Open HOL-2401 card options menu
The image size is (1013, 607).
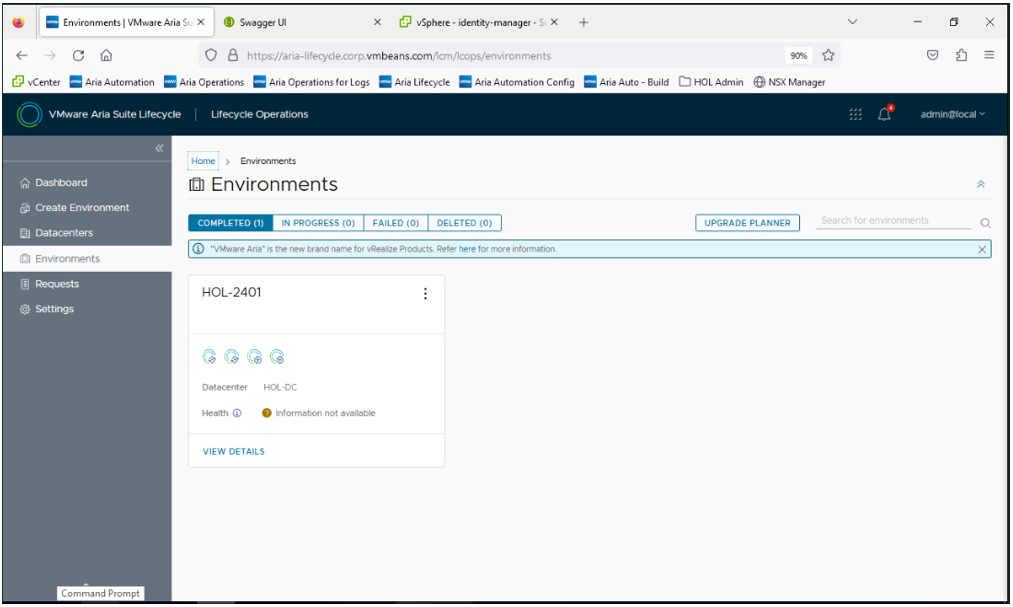pyautogui.click(x=425, y=294)
